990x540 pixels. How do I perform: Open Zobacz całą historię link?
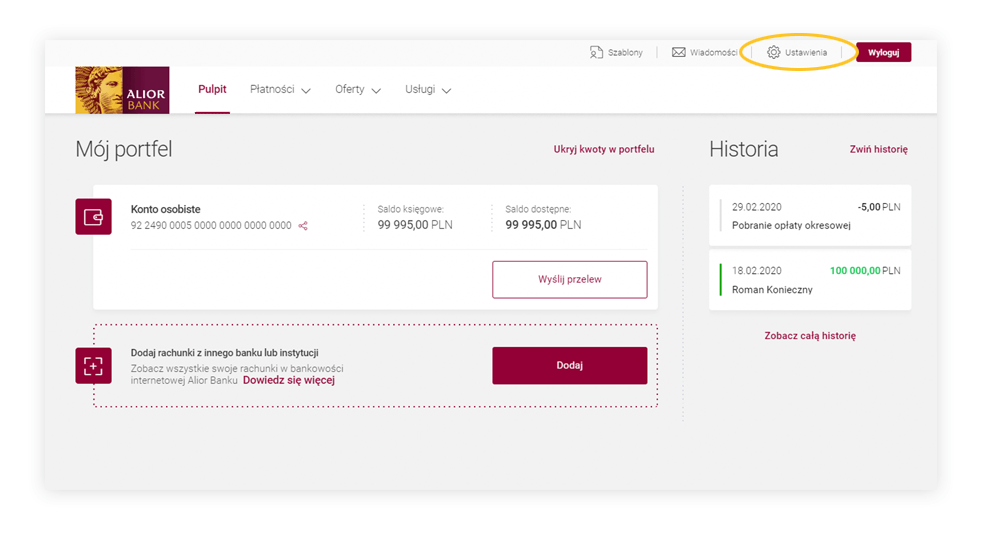810,336
